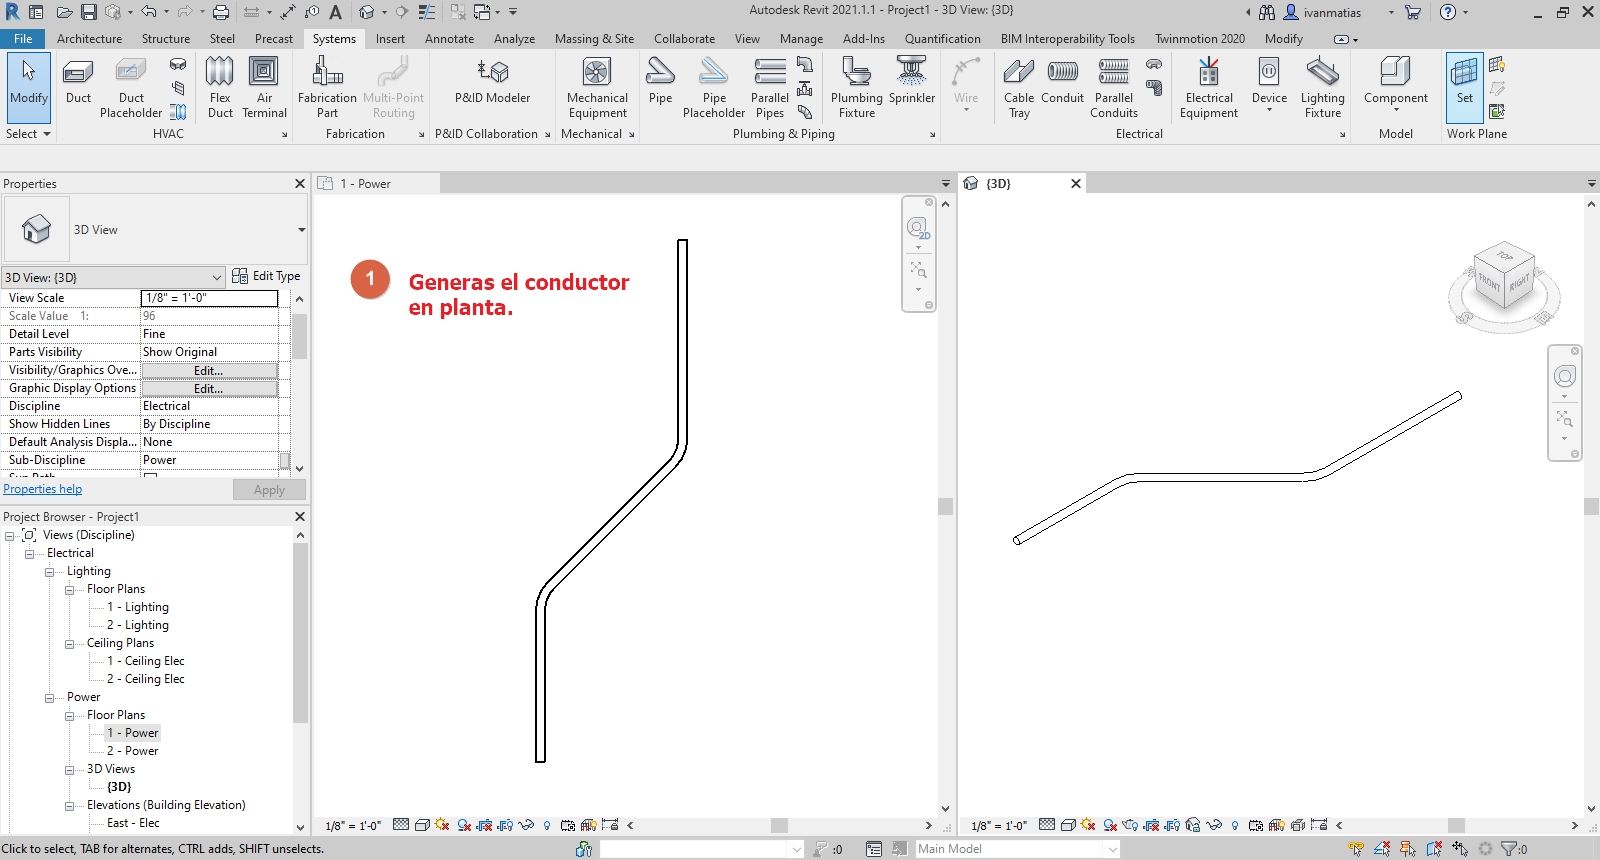The image size is (1600, 860).
Task: Open the Fabrication Part tool
Action: point(327,88)
